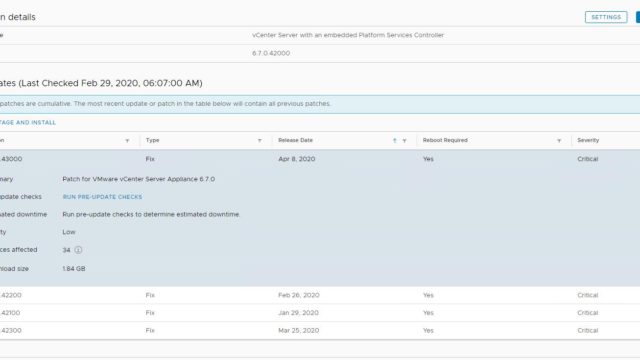640x360 pixels.
Task: Filter the Reboot Required column
Action: (559, 140)
